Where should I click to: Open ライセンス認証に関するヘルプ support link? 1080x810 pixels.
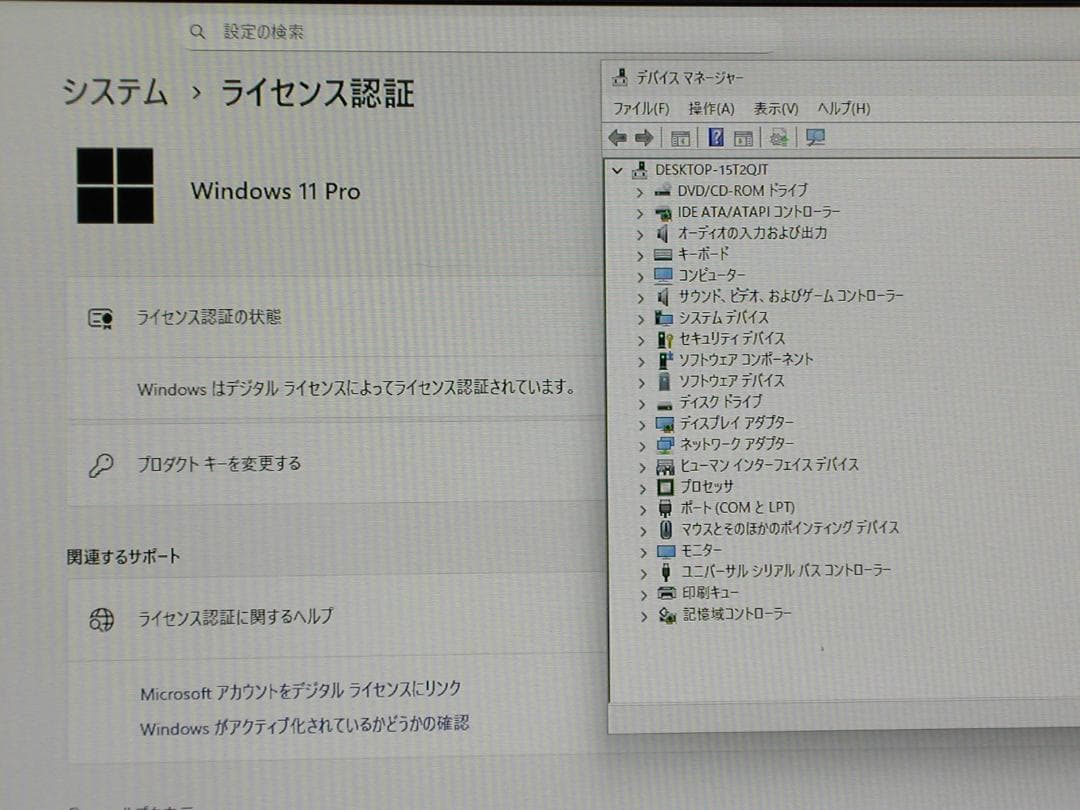click(x=233, y=618)
